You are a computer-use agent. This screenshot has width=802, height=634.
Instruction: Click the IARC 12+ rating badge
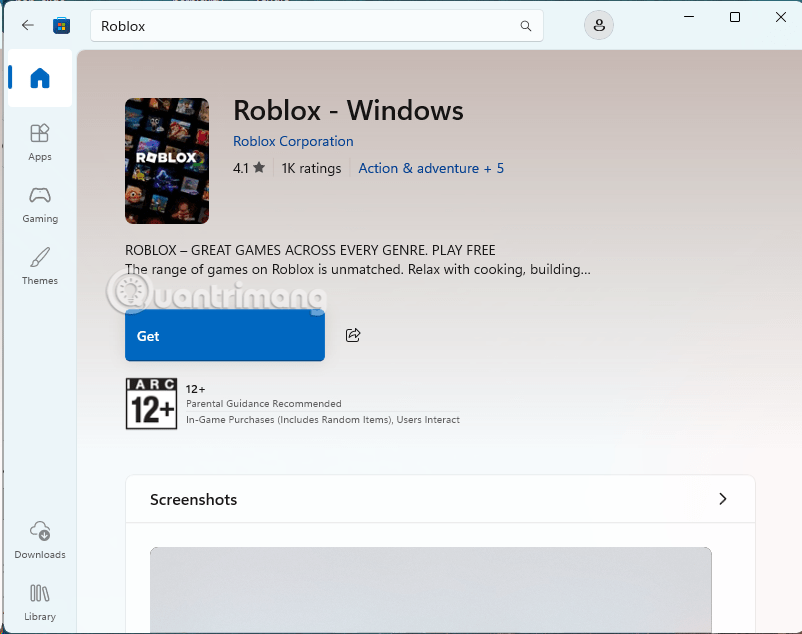151,403
